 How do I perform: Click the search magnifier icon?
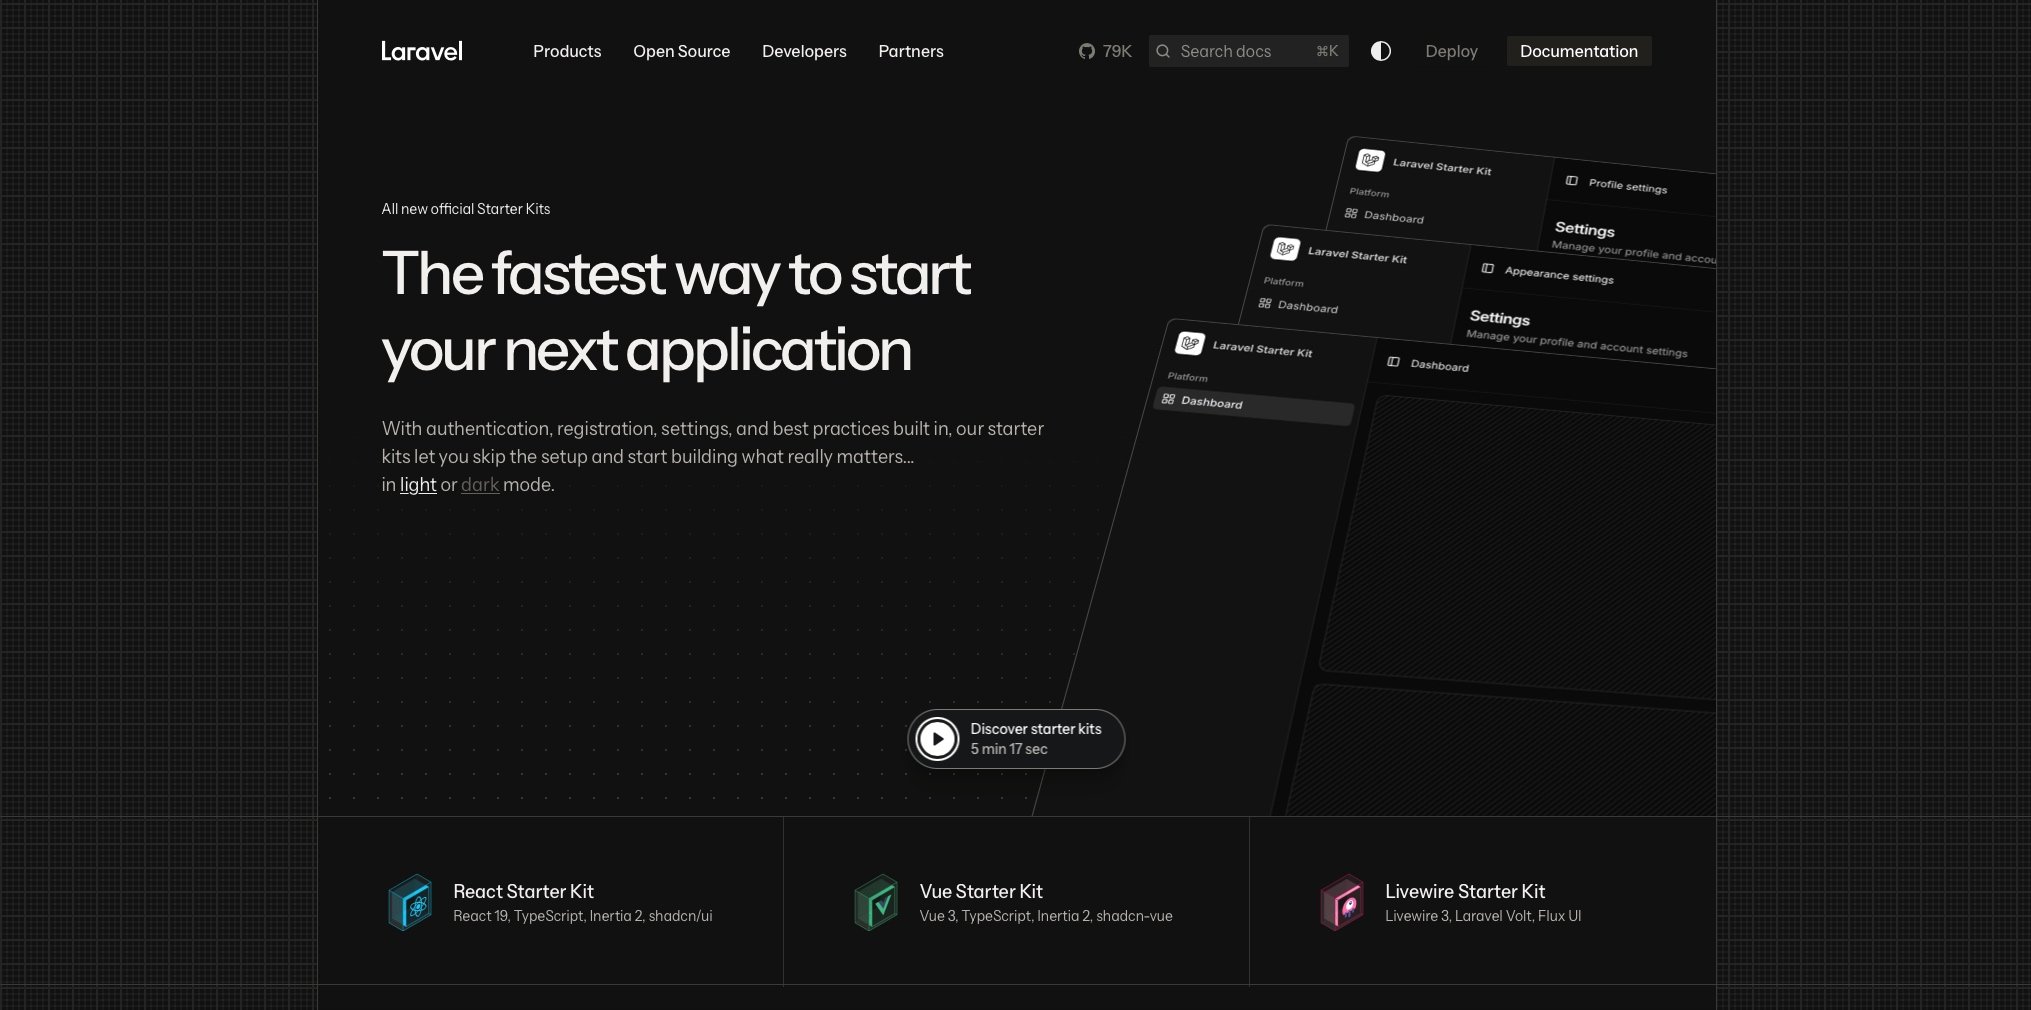[1163, 51]
